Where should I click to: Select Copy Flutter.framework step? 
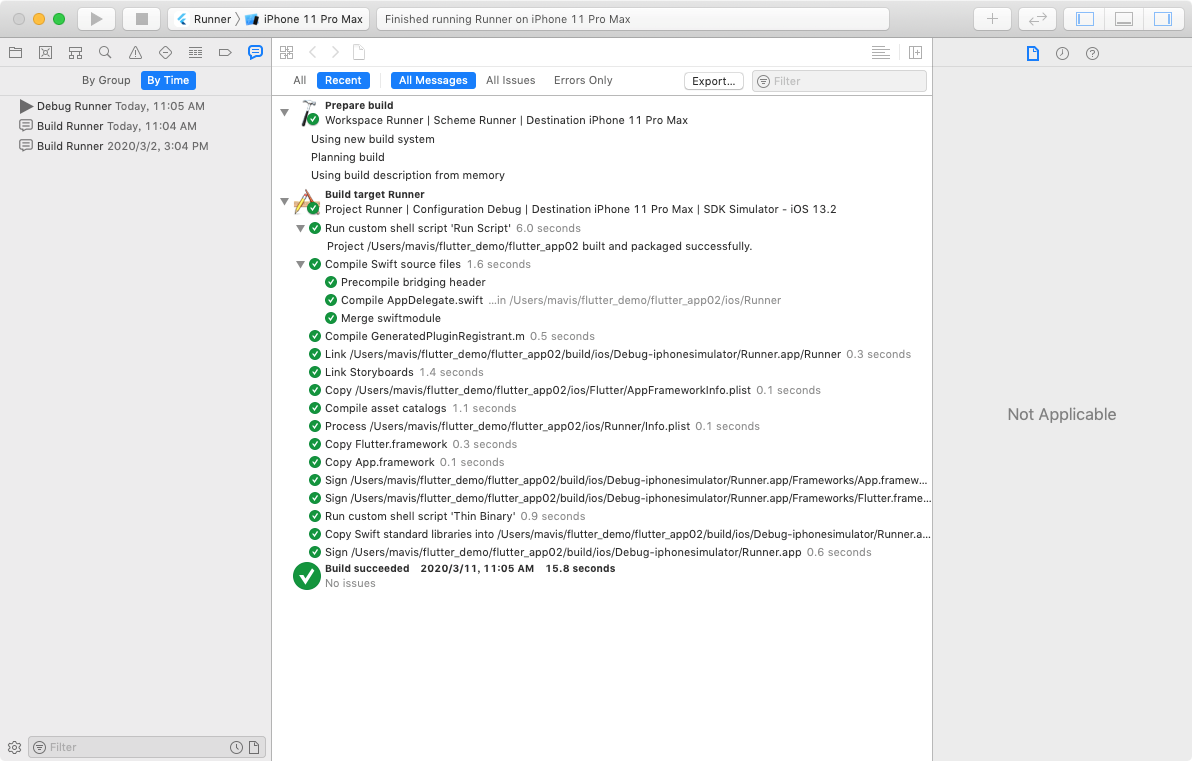point(602,445)
